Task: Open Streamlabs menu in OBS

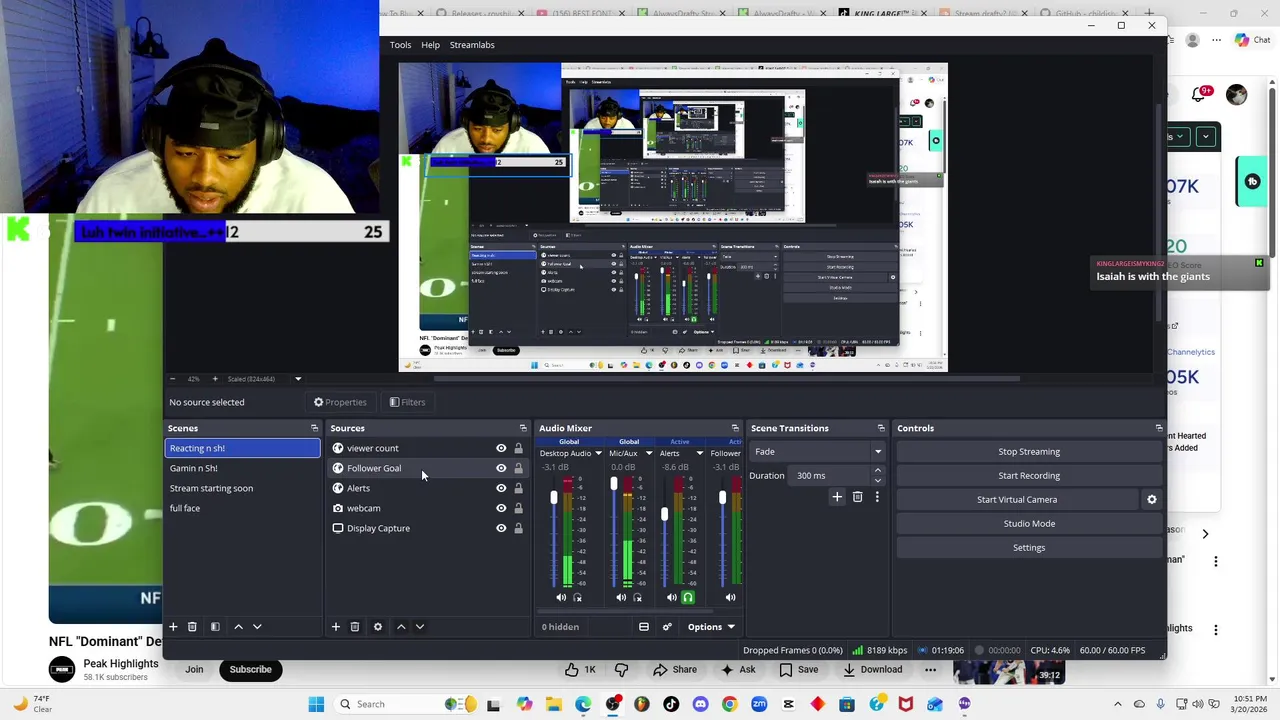Action: click(472, 45)
